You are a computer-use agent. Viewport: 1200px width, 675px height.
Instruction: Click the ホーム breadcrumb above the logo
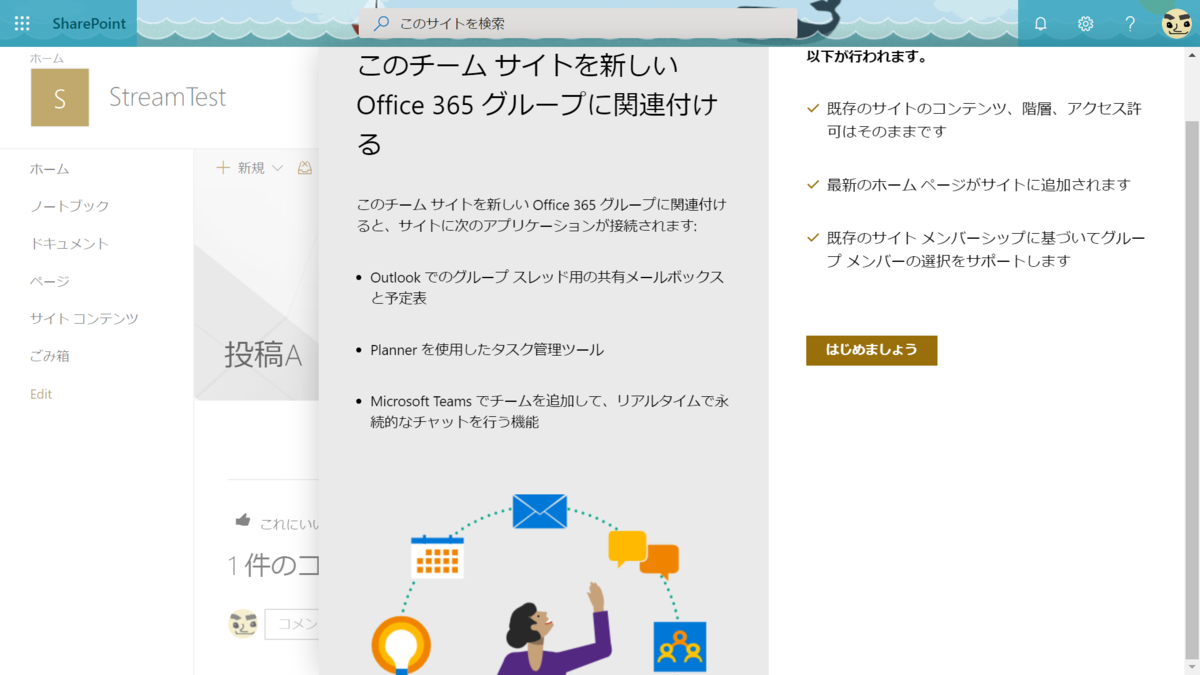point(47,59)
